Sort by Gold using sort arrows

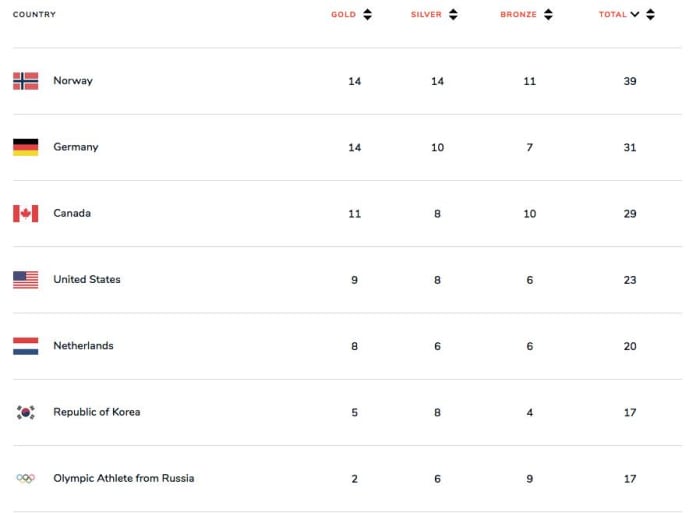point(367,15)
